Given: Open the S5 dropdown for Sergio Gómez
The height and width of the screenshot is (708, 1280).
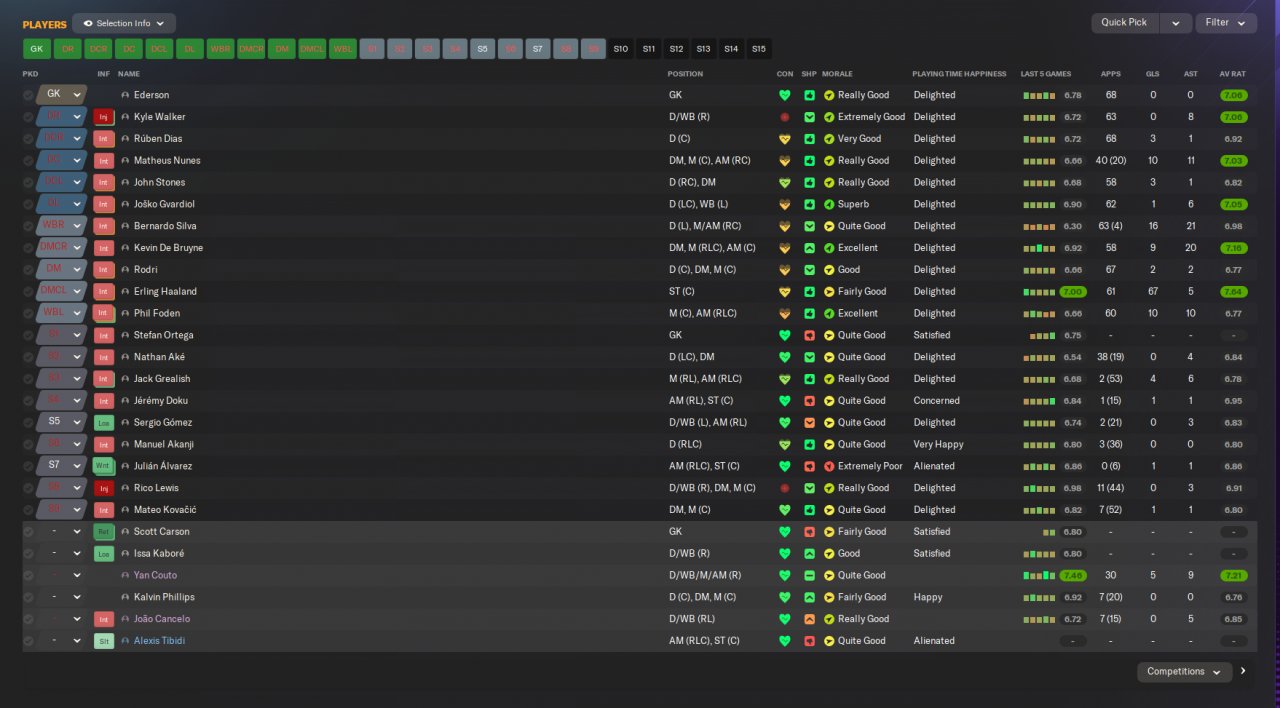Looking at the screenshot, I should click(x=62, y=423).
